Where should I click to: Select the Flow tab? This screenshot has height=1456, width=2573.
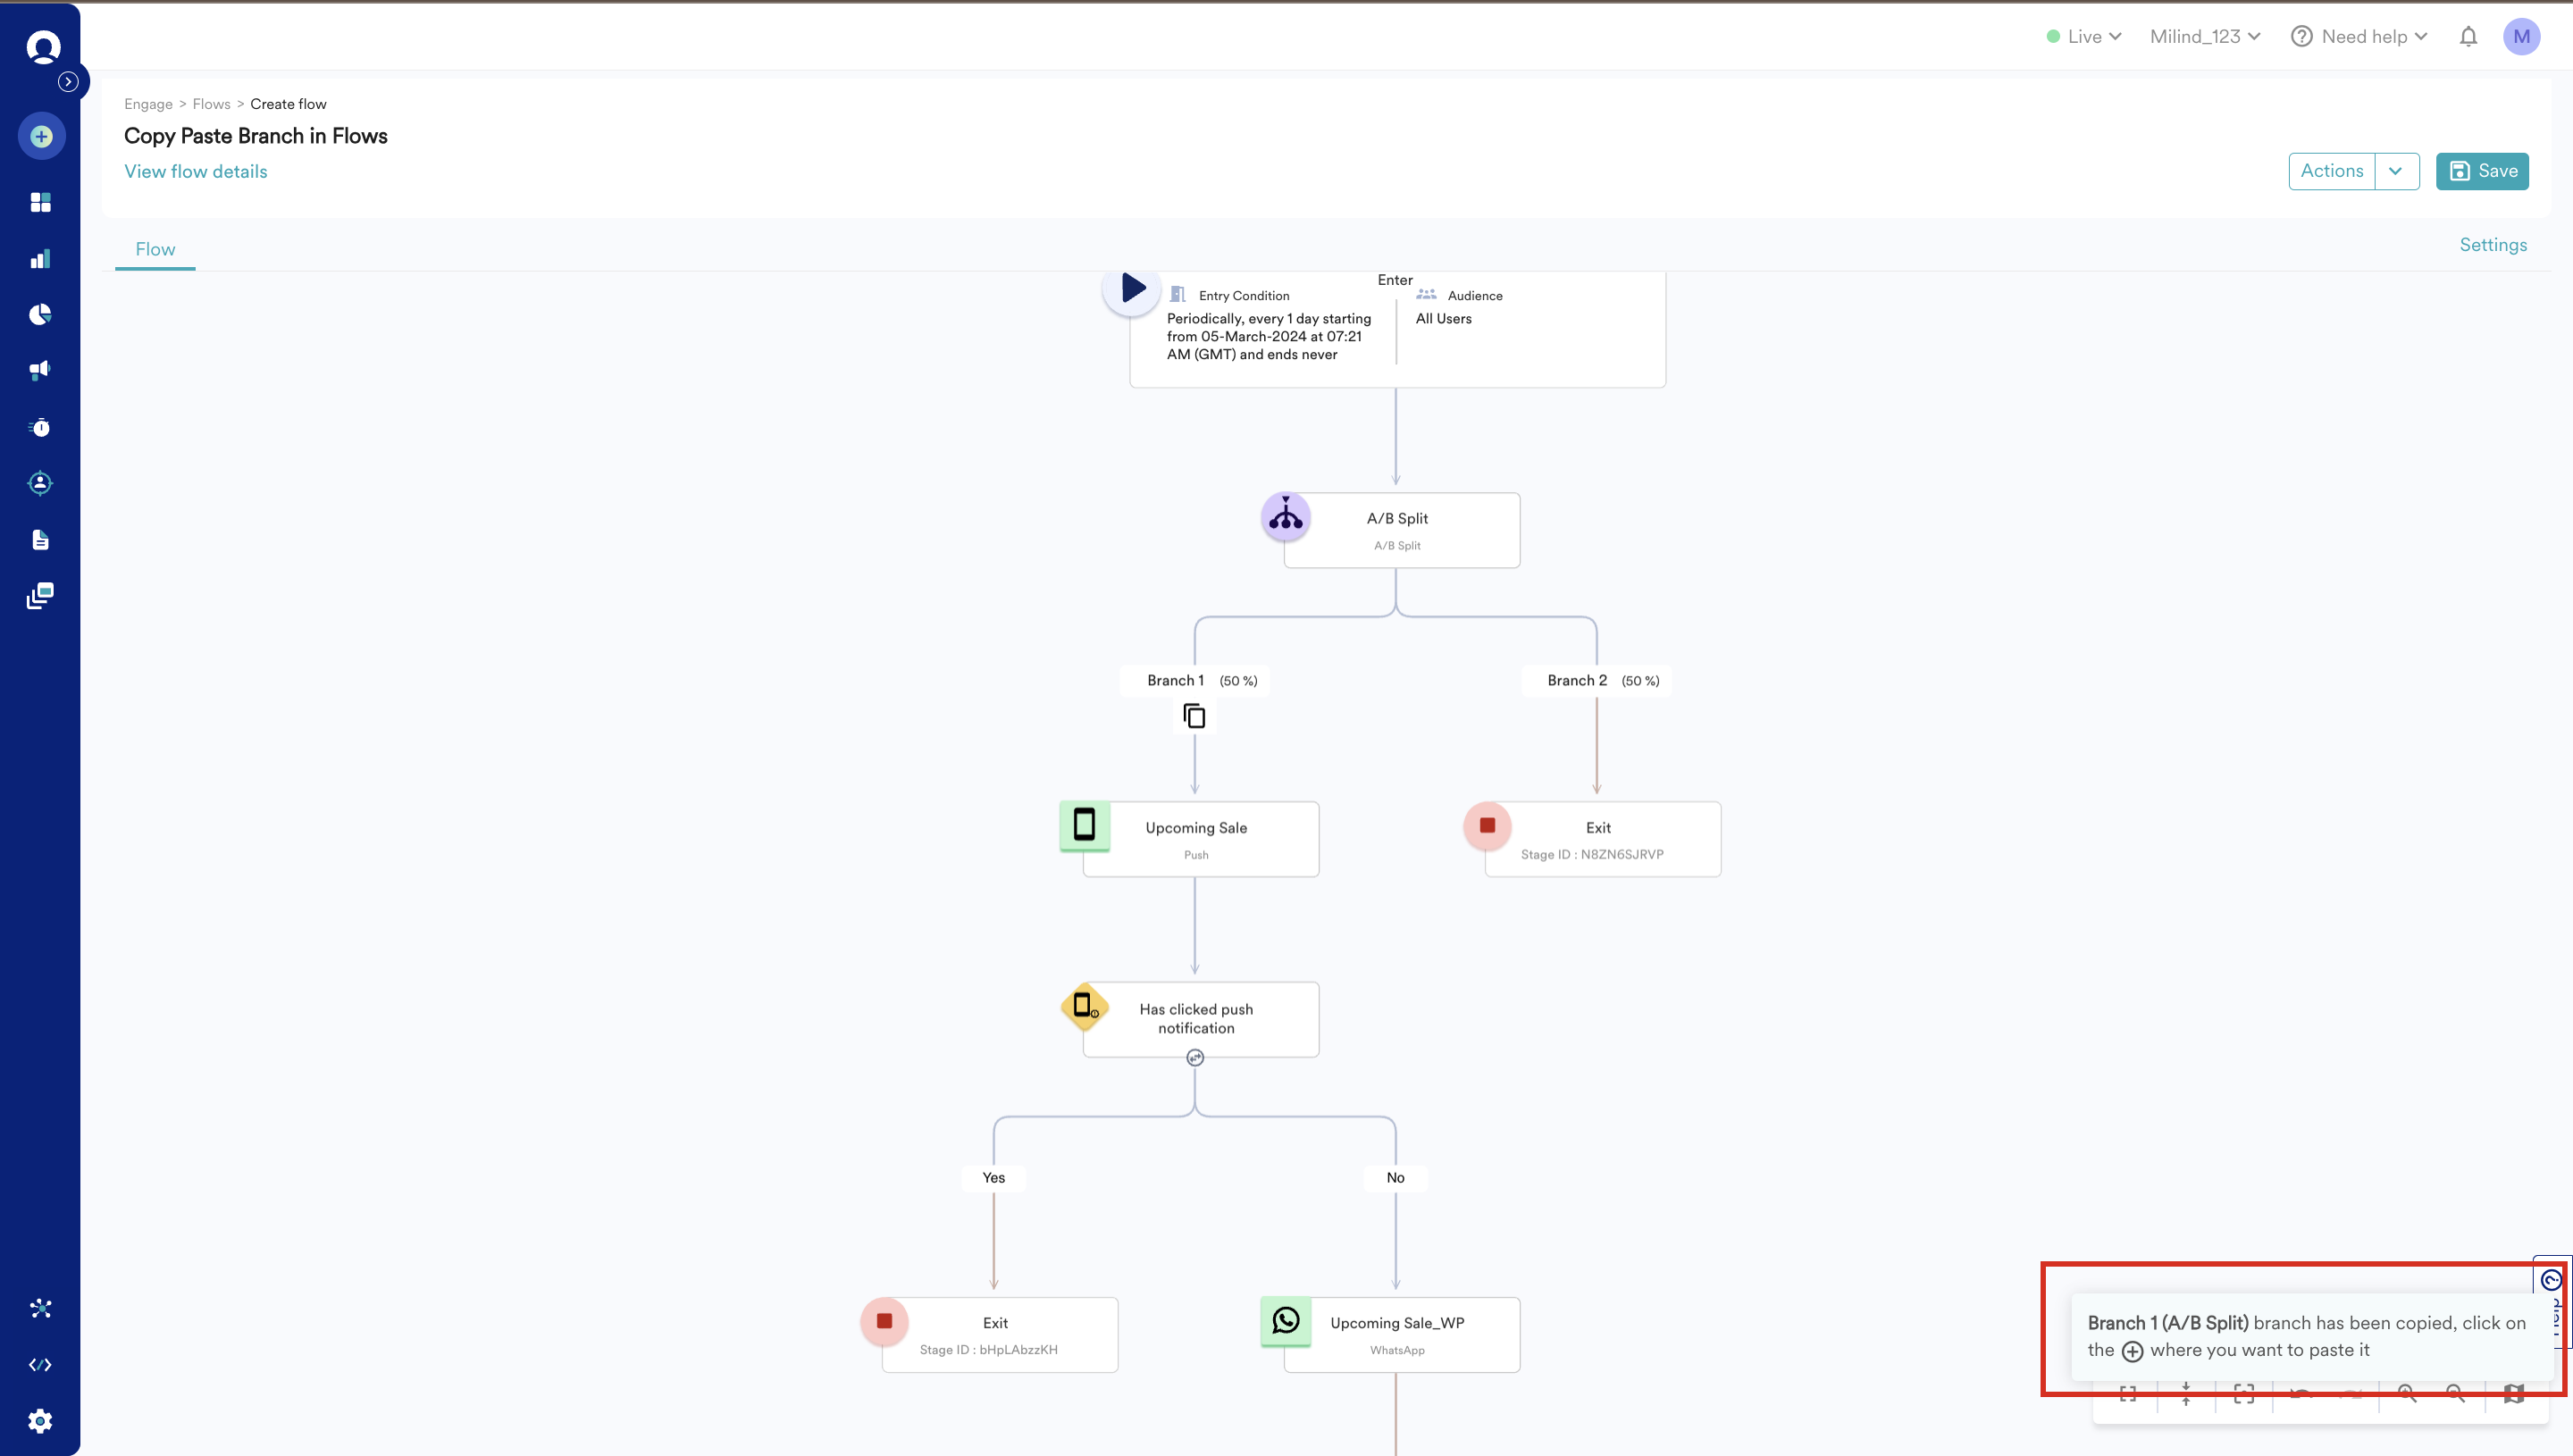pyautogui.click(x=155, y=249)
